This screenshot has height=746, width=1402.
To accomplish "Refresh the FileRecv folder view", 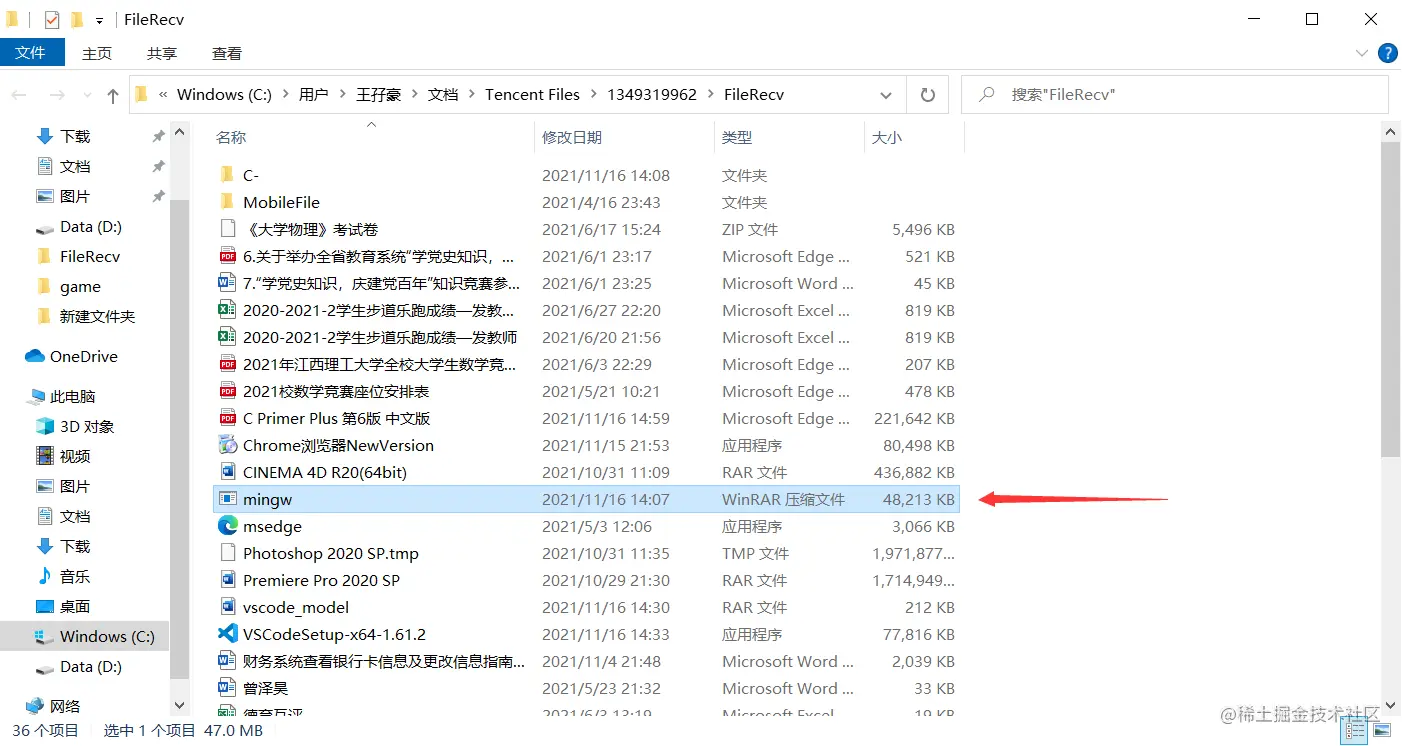I will (x=928, y=95).
